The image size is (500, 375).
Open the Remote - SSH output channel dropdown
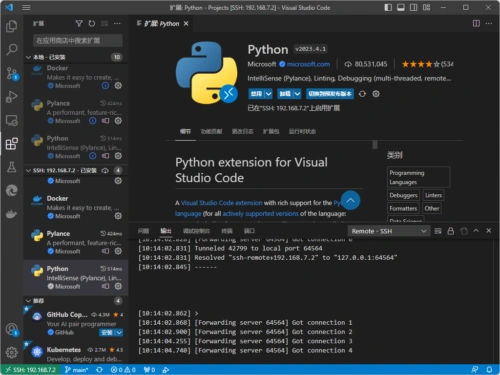click(x=389, y=231)
